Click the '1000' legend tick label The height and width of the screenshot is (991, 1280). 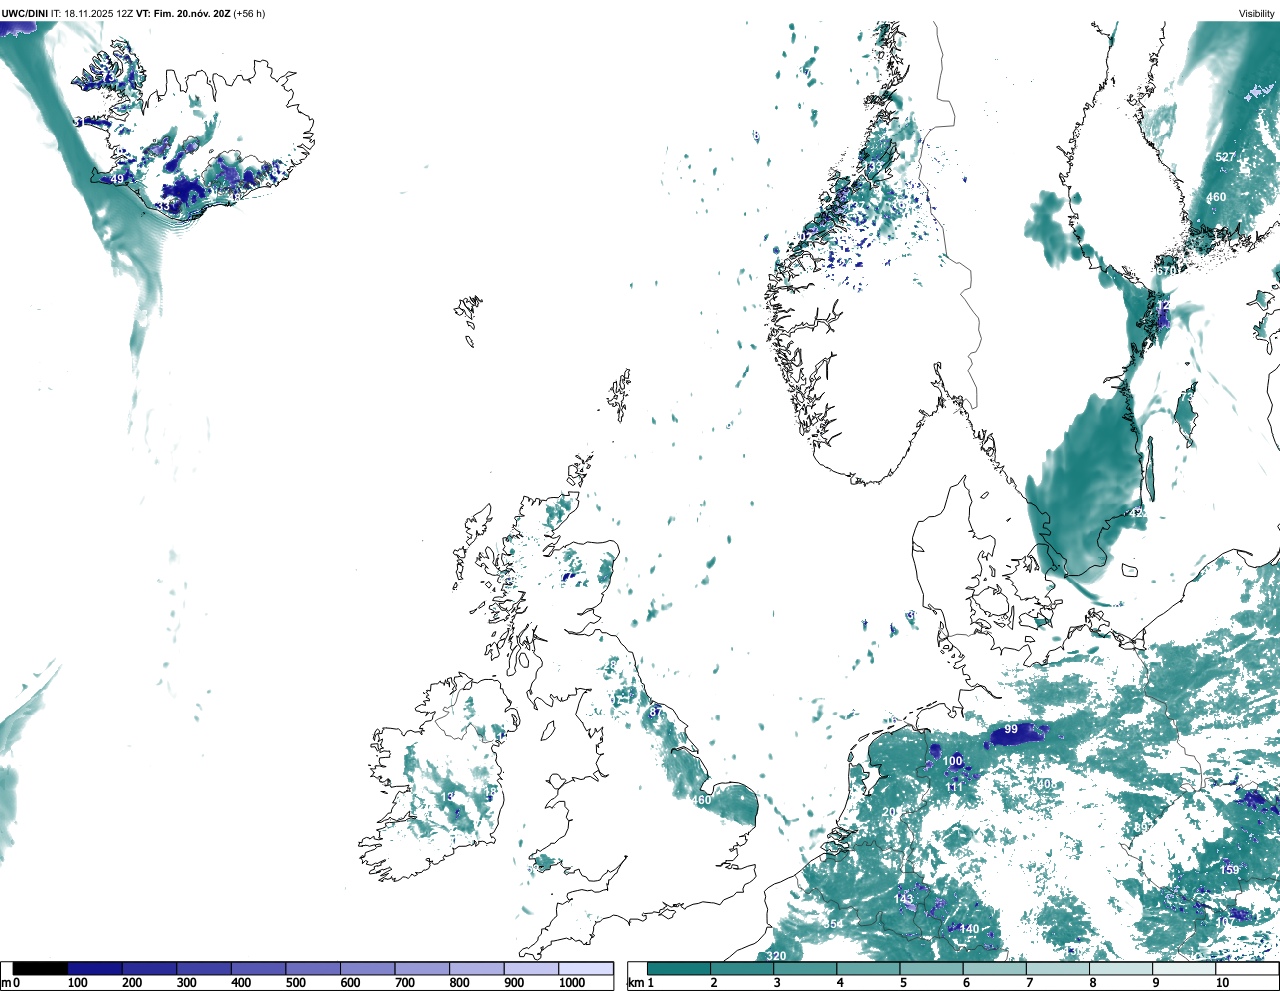point(571,982)
